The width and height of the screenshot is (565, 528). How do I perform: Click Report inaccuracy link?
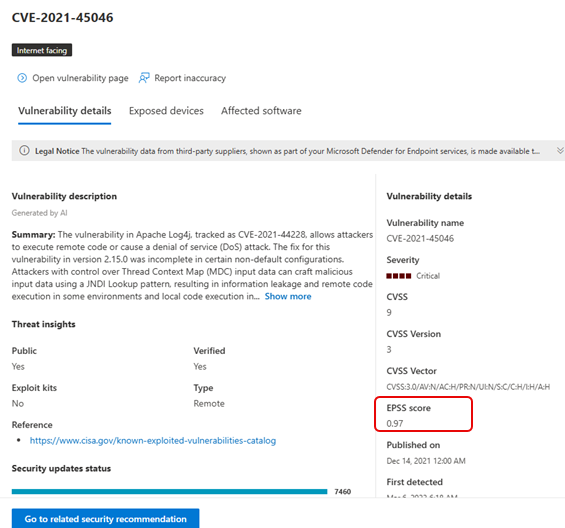(x=190, y=78)
